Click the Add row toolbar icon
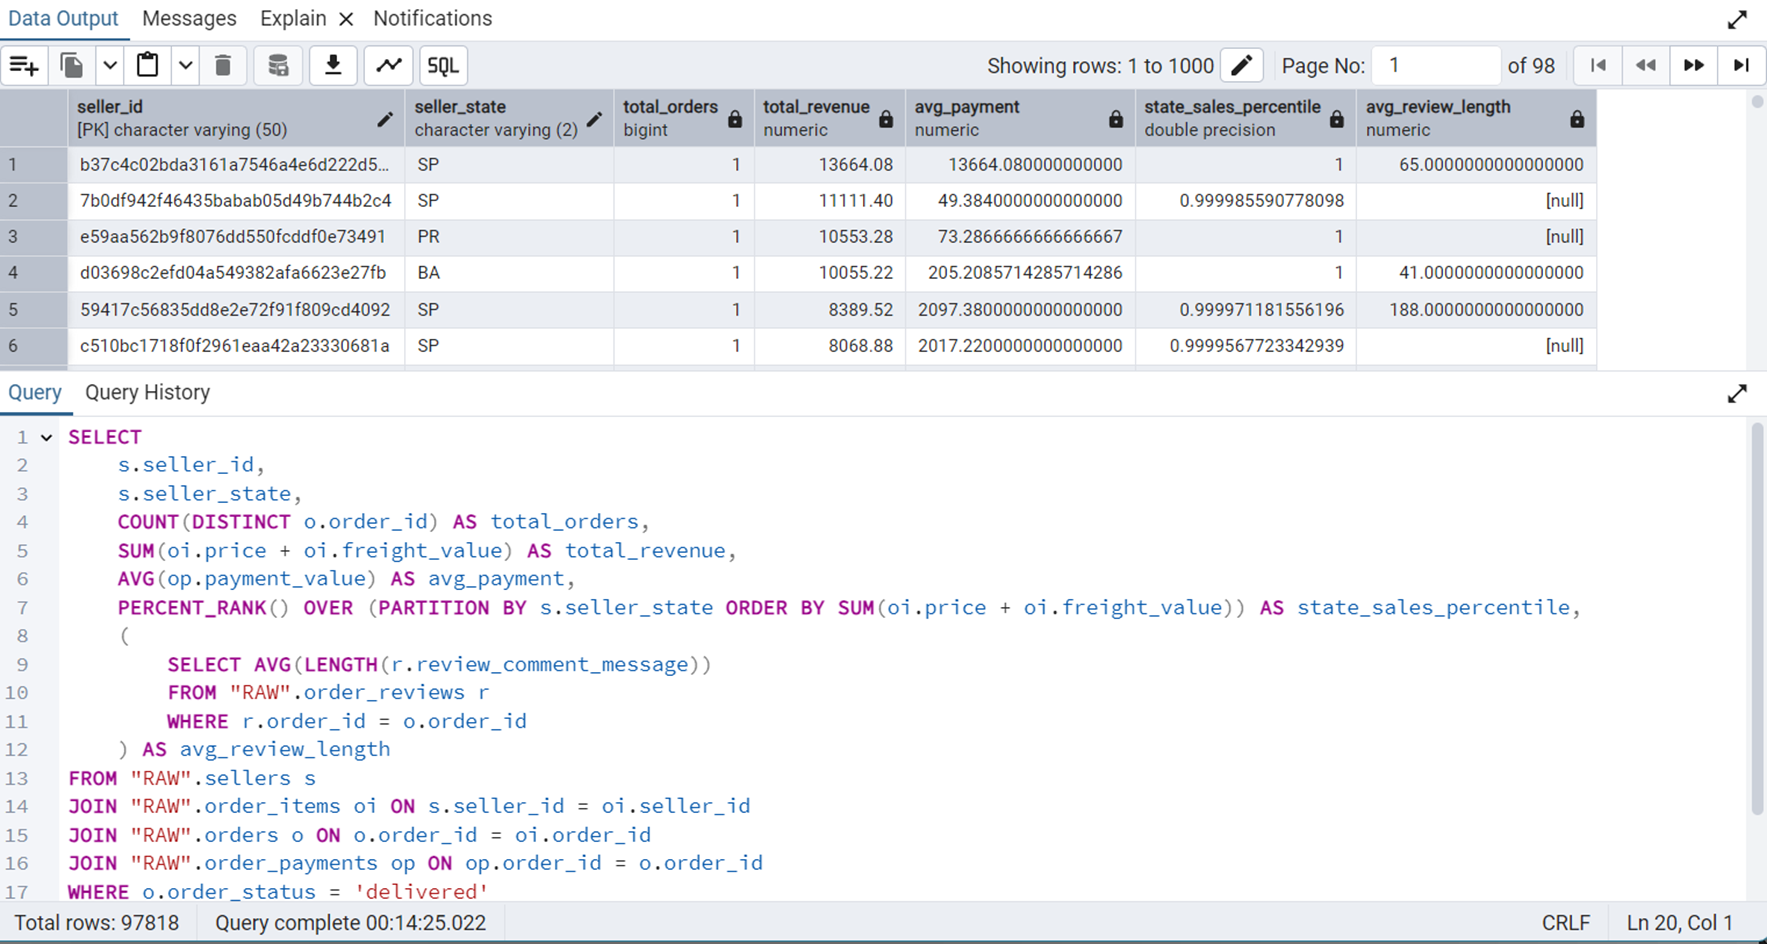Viewport: 1767px width, 944px height. click(24, 66)
